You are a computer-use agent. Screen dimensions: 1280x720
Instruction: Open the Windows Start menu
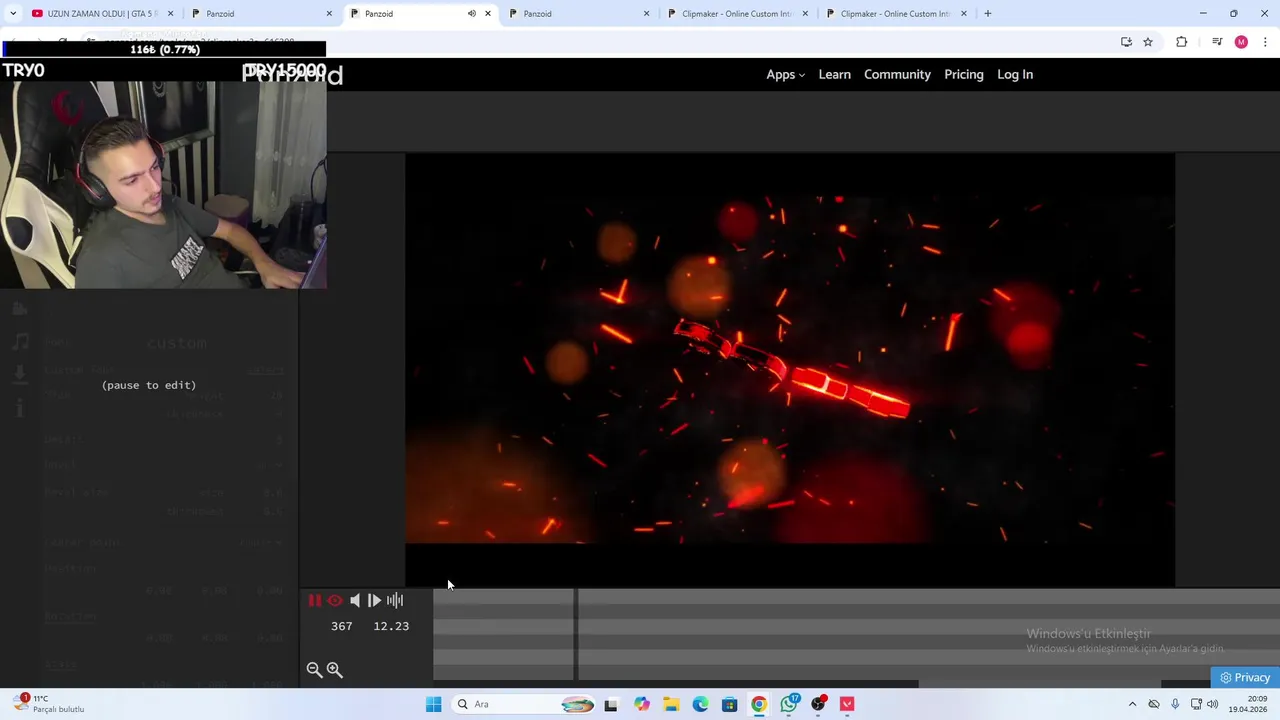[x=433, y=704]
